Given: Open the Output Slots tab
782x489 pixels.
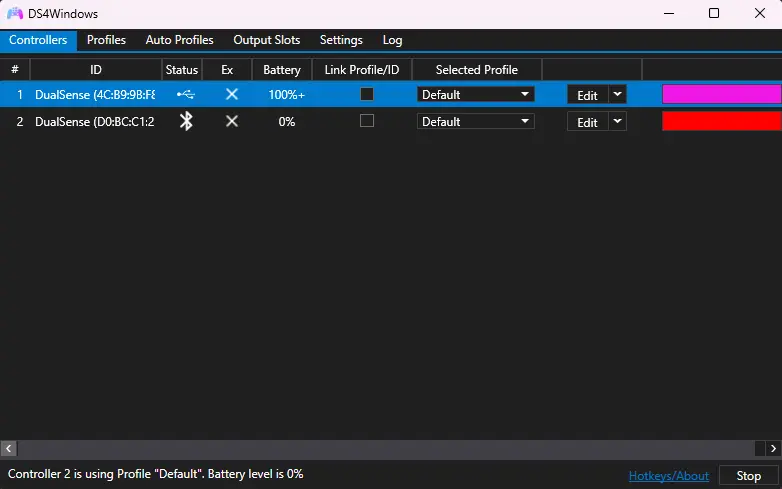Looking at the screenshot, I should (267, 40).
